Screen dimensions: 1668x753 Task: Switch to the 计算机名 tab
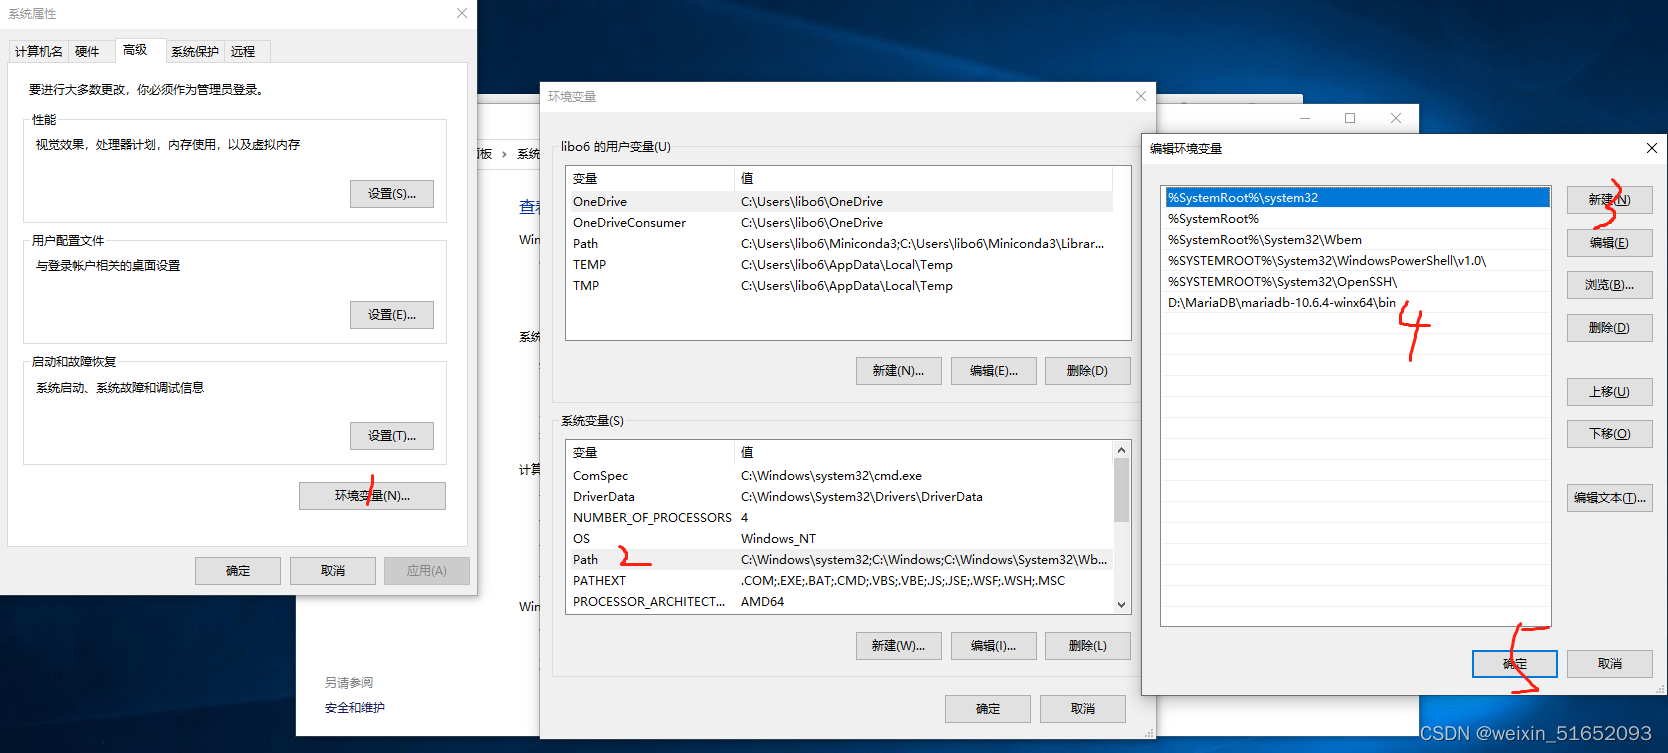pyautogui.click(x=39, y=51)
